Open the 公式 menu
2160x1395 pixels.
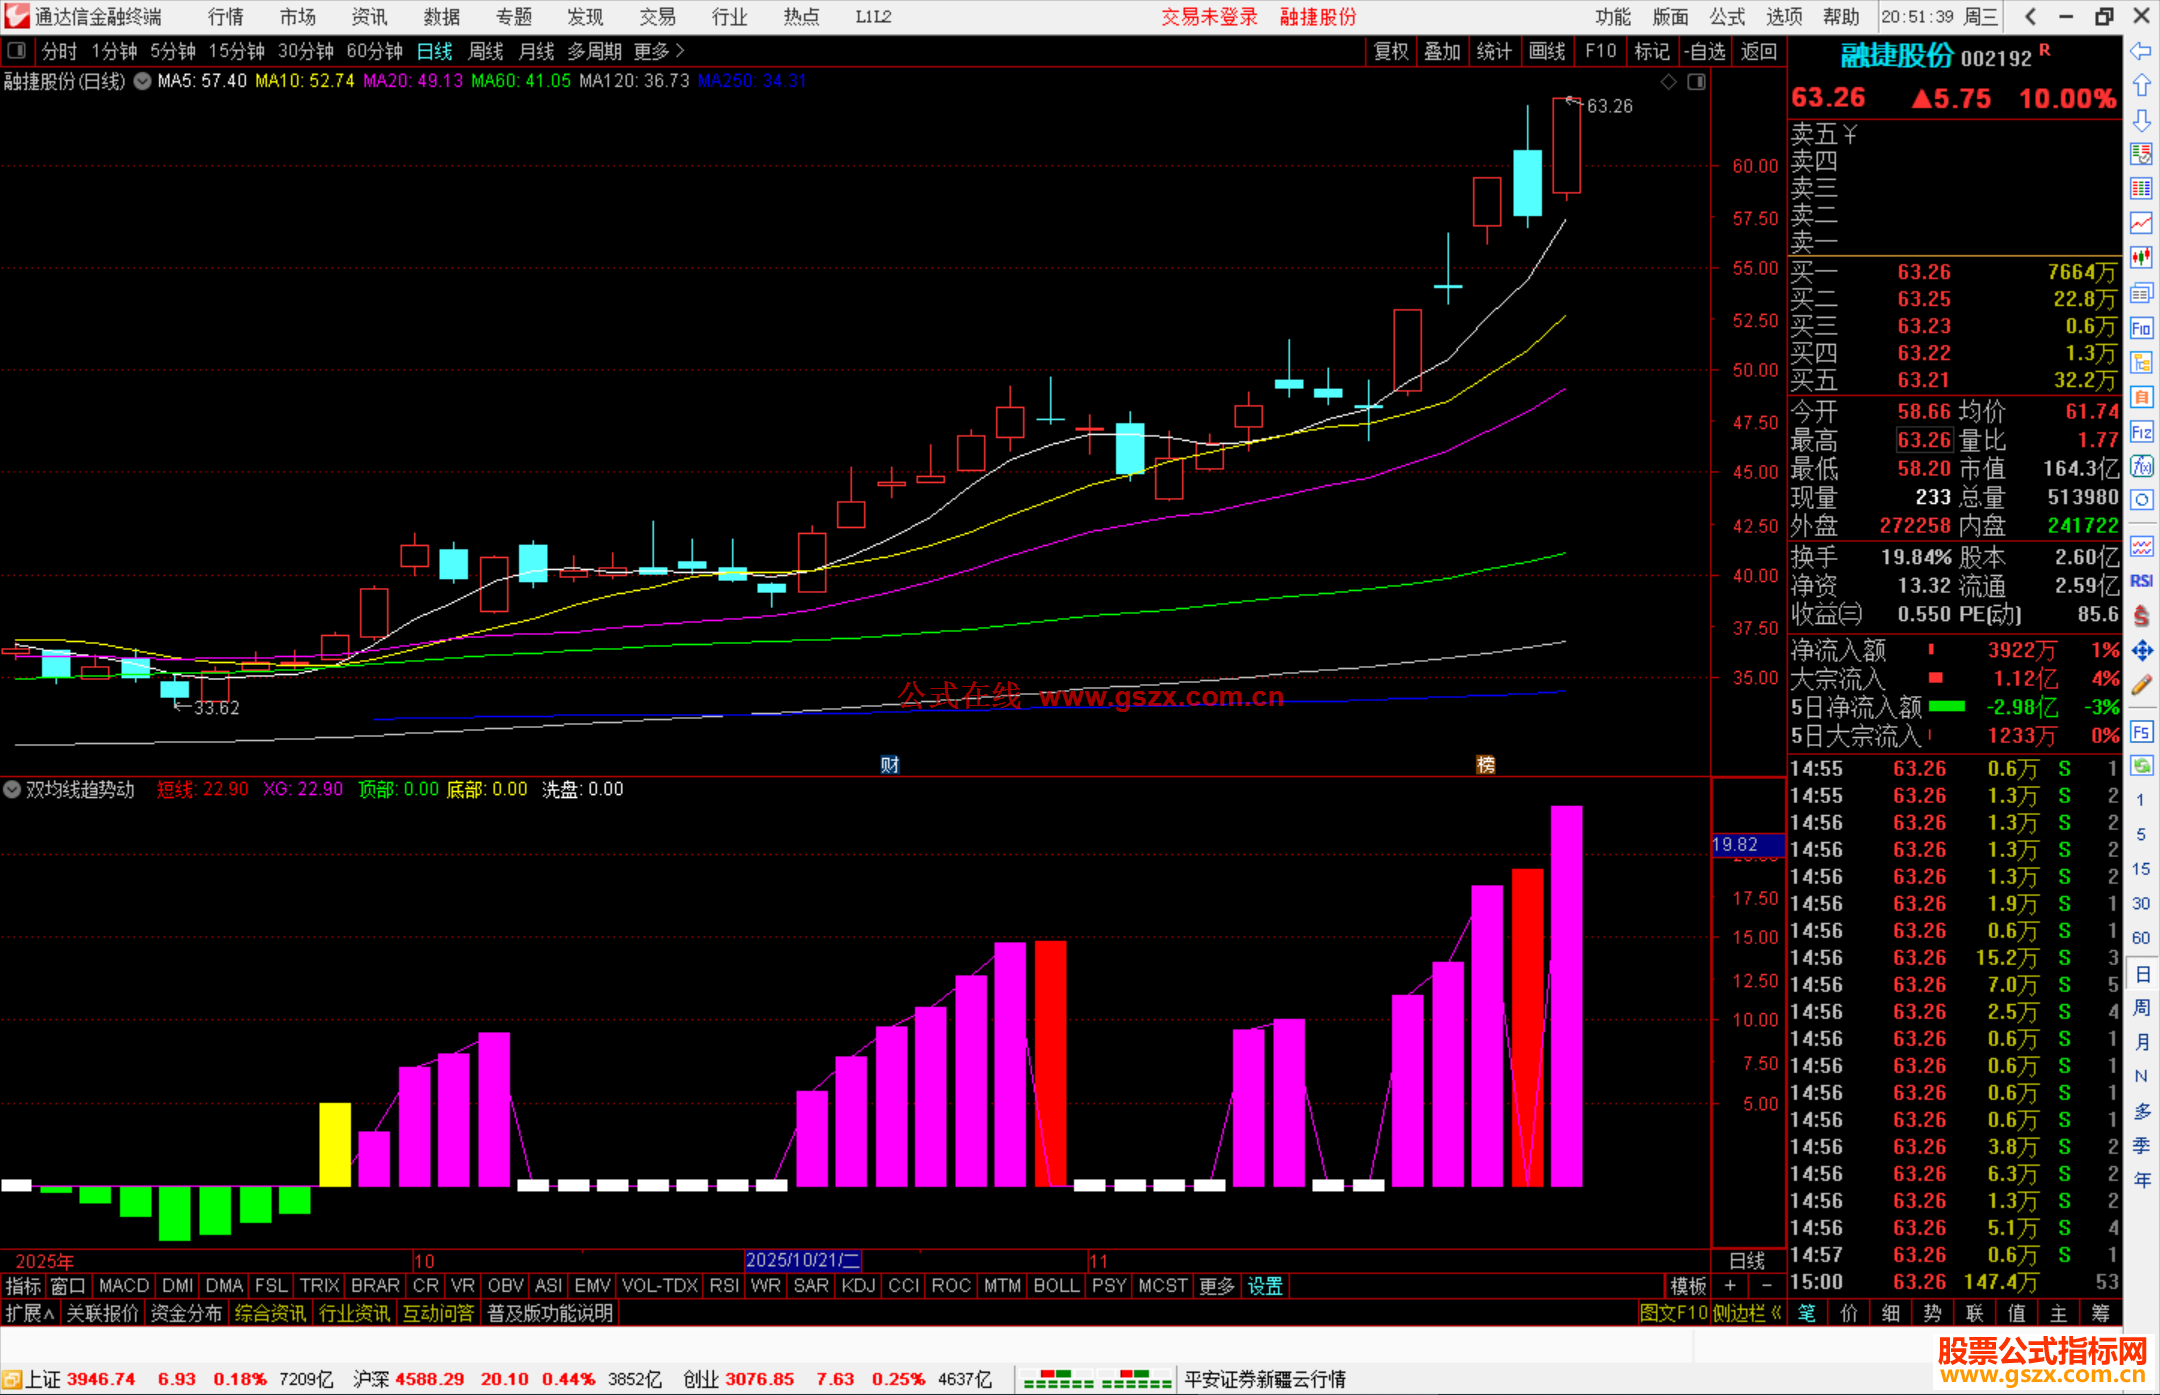tap(1727, 17)
